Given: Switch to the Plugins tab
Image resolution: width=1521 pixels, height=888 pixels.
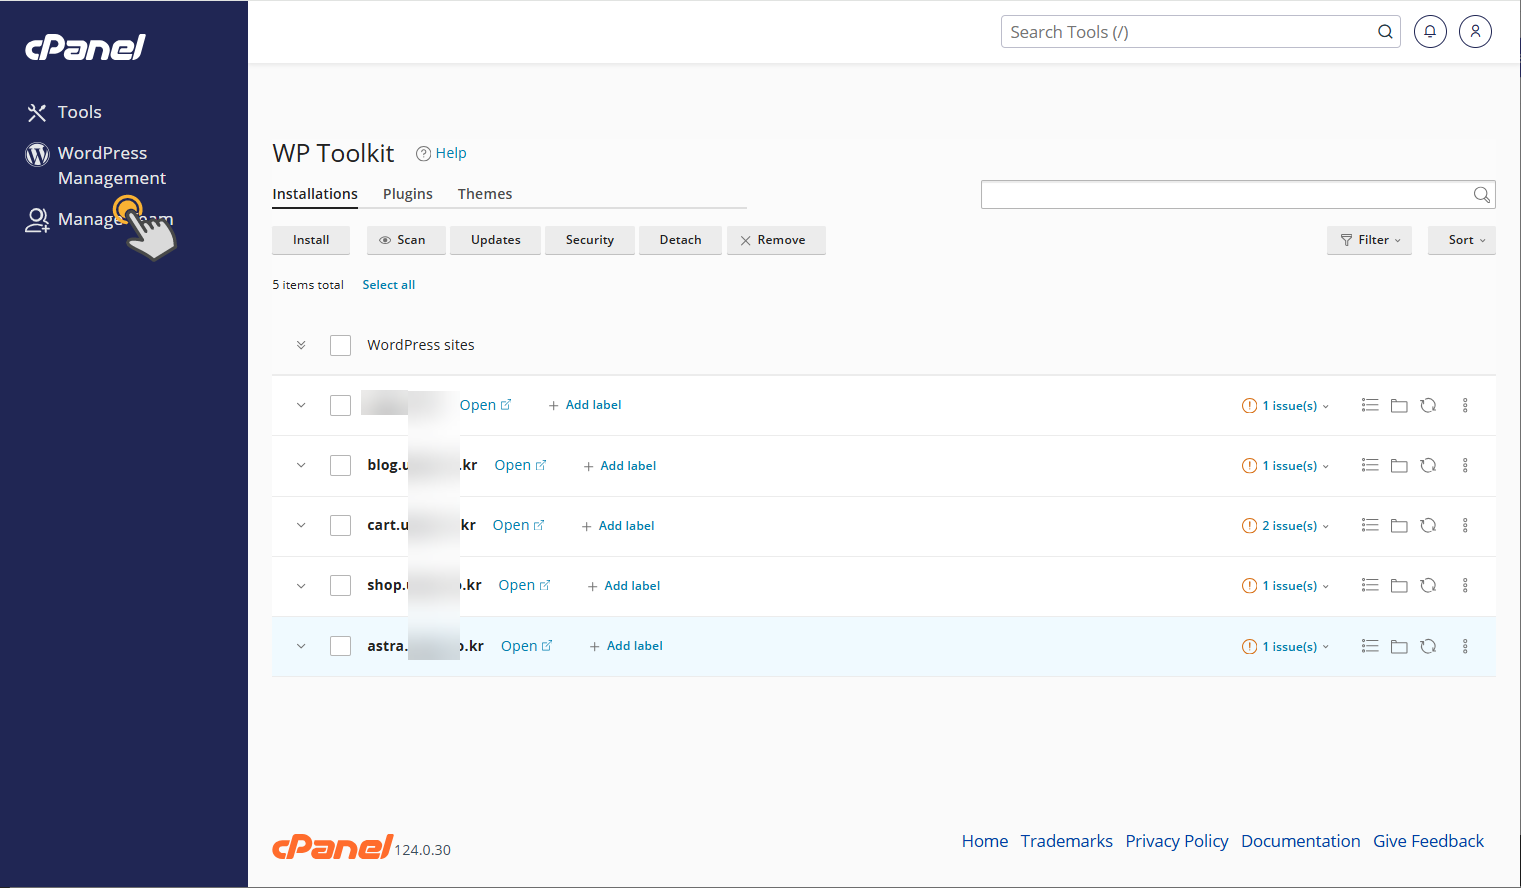Looking at the screenshot, I should pos(408,194).
